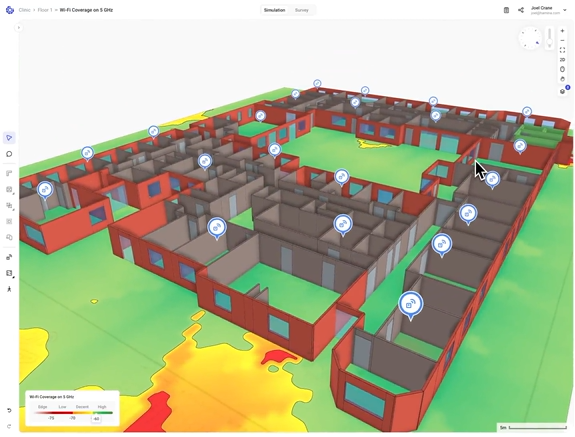
Task: Zoom in with the plus button
Action: [563, 31]
